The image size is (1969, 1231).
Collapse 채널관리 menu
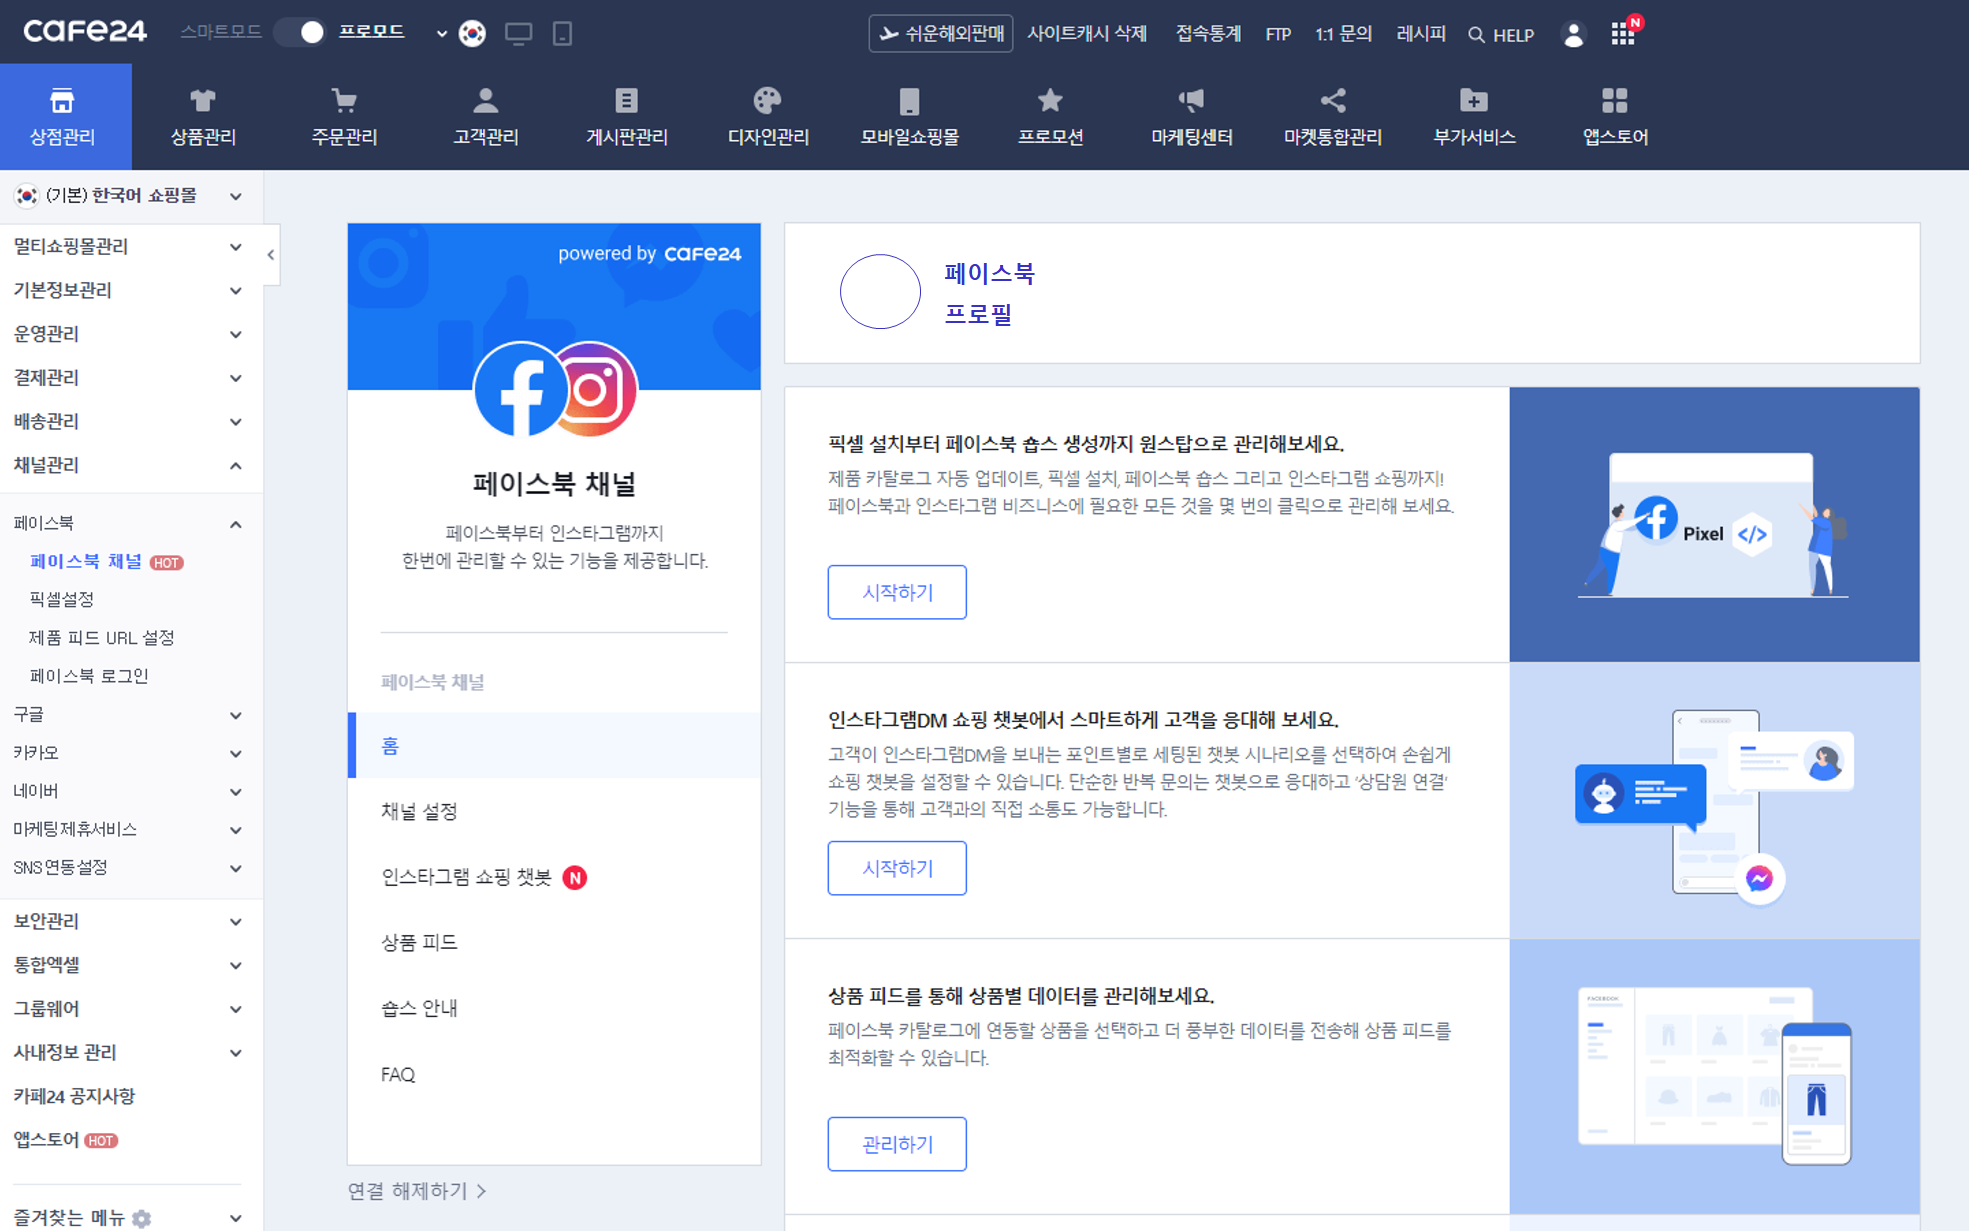click(x=130, y=465)
